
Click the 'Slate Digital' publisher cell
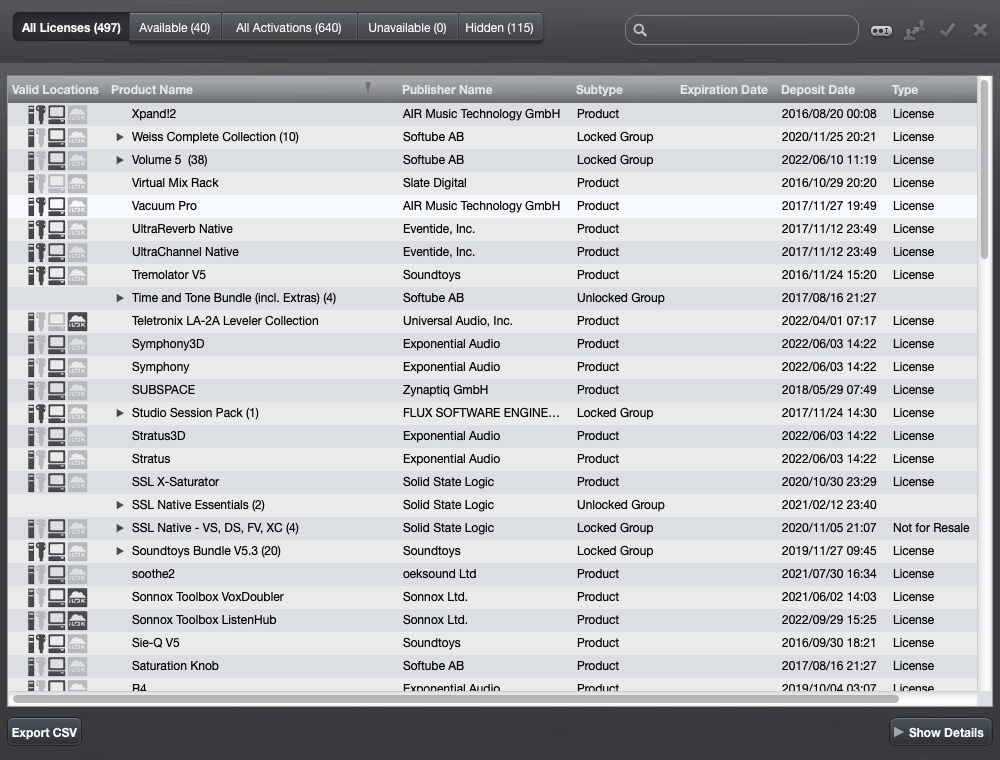(434, 184)
